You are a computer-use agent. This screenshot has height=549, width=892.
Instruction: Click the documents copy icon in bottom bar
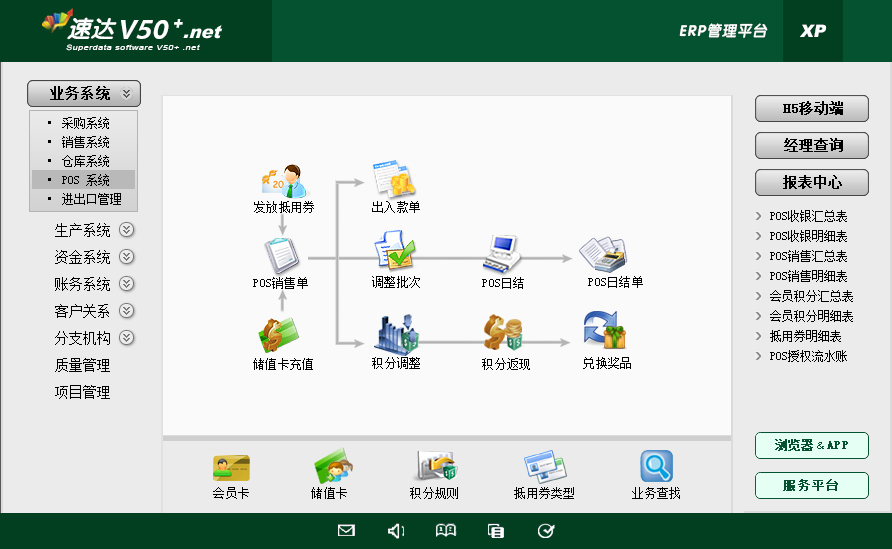click(x=496, y=531)
